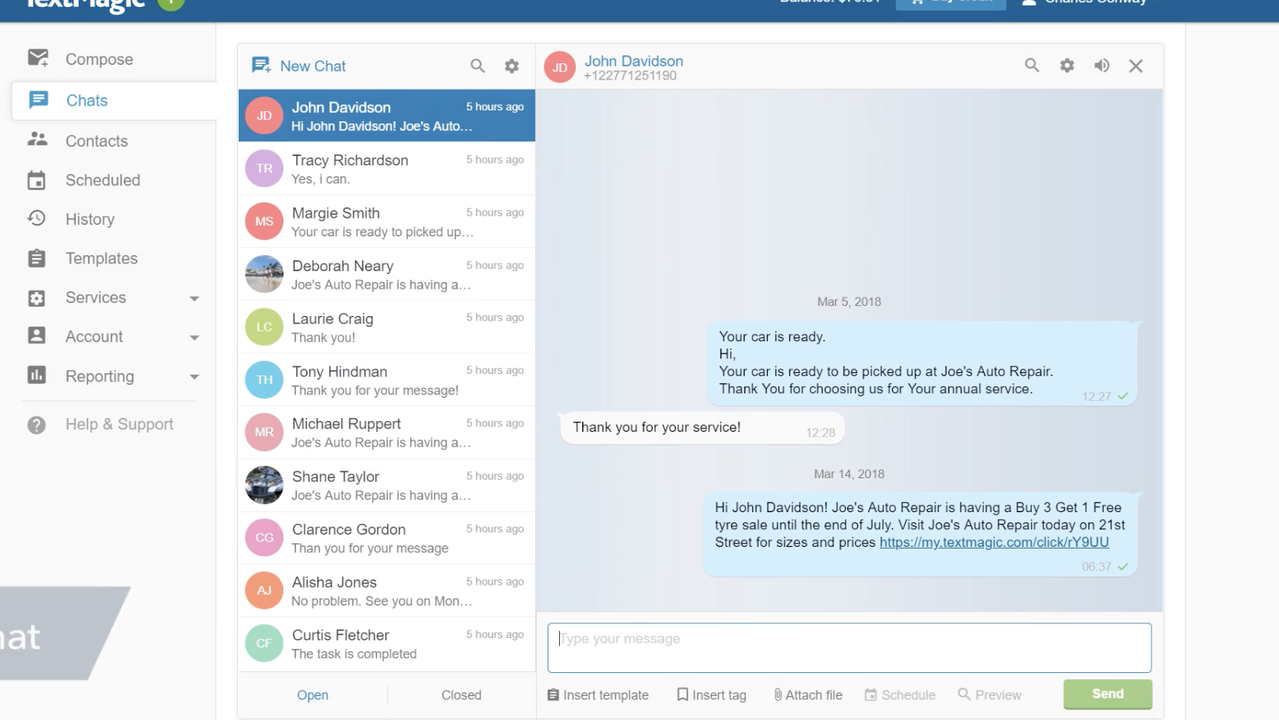Click the message input field

click(x=848, y=646)
